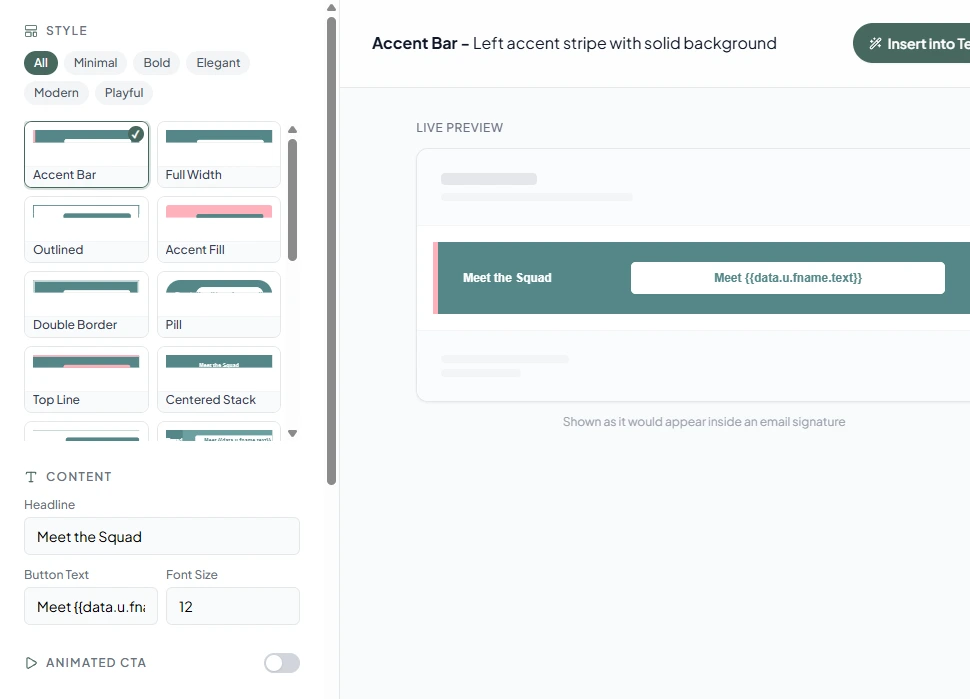Filter styles by Minimal

click(x=95, y=63)
